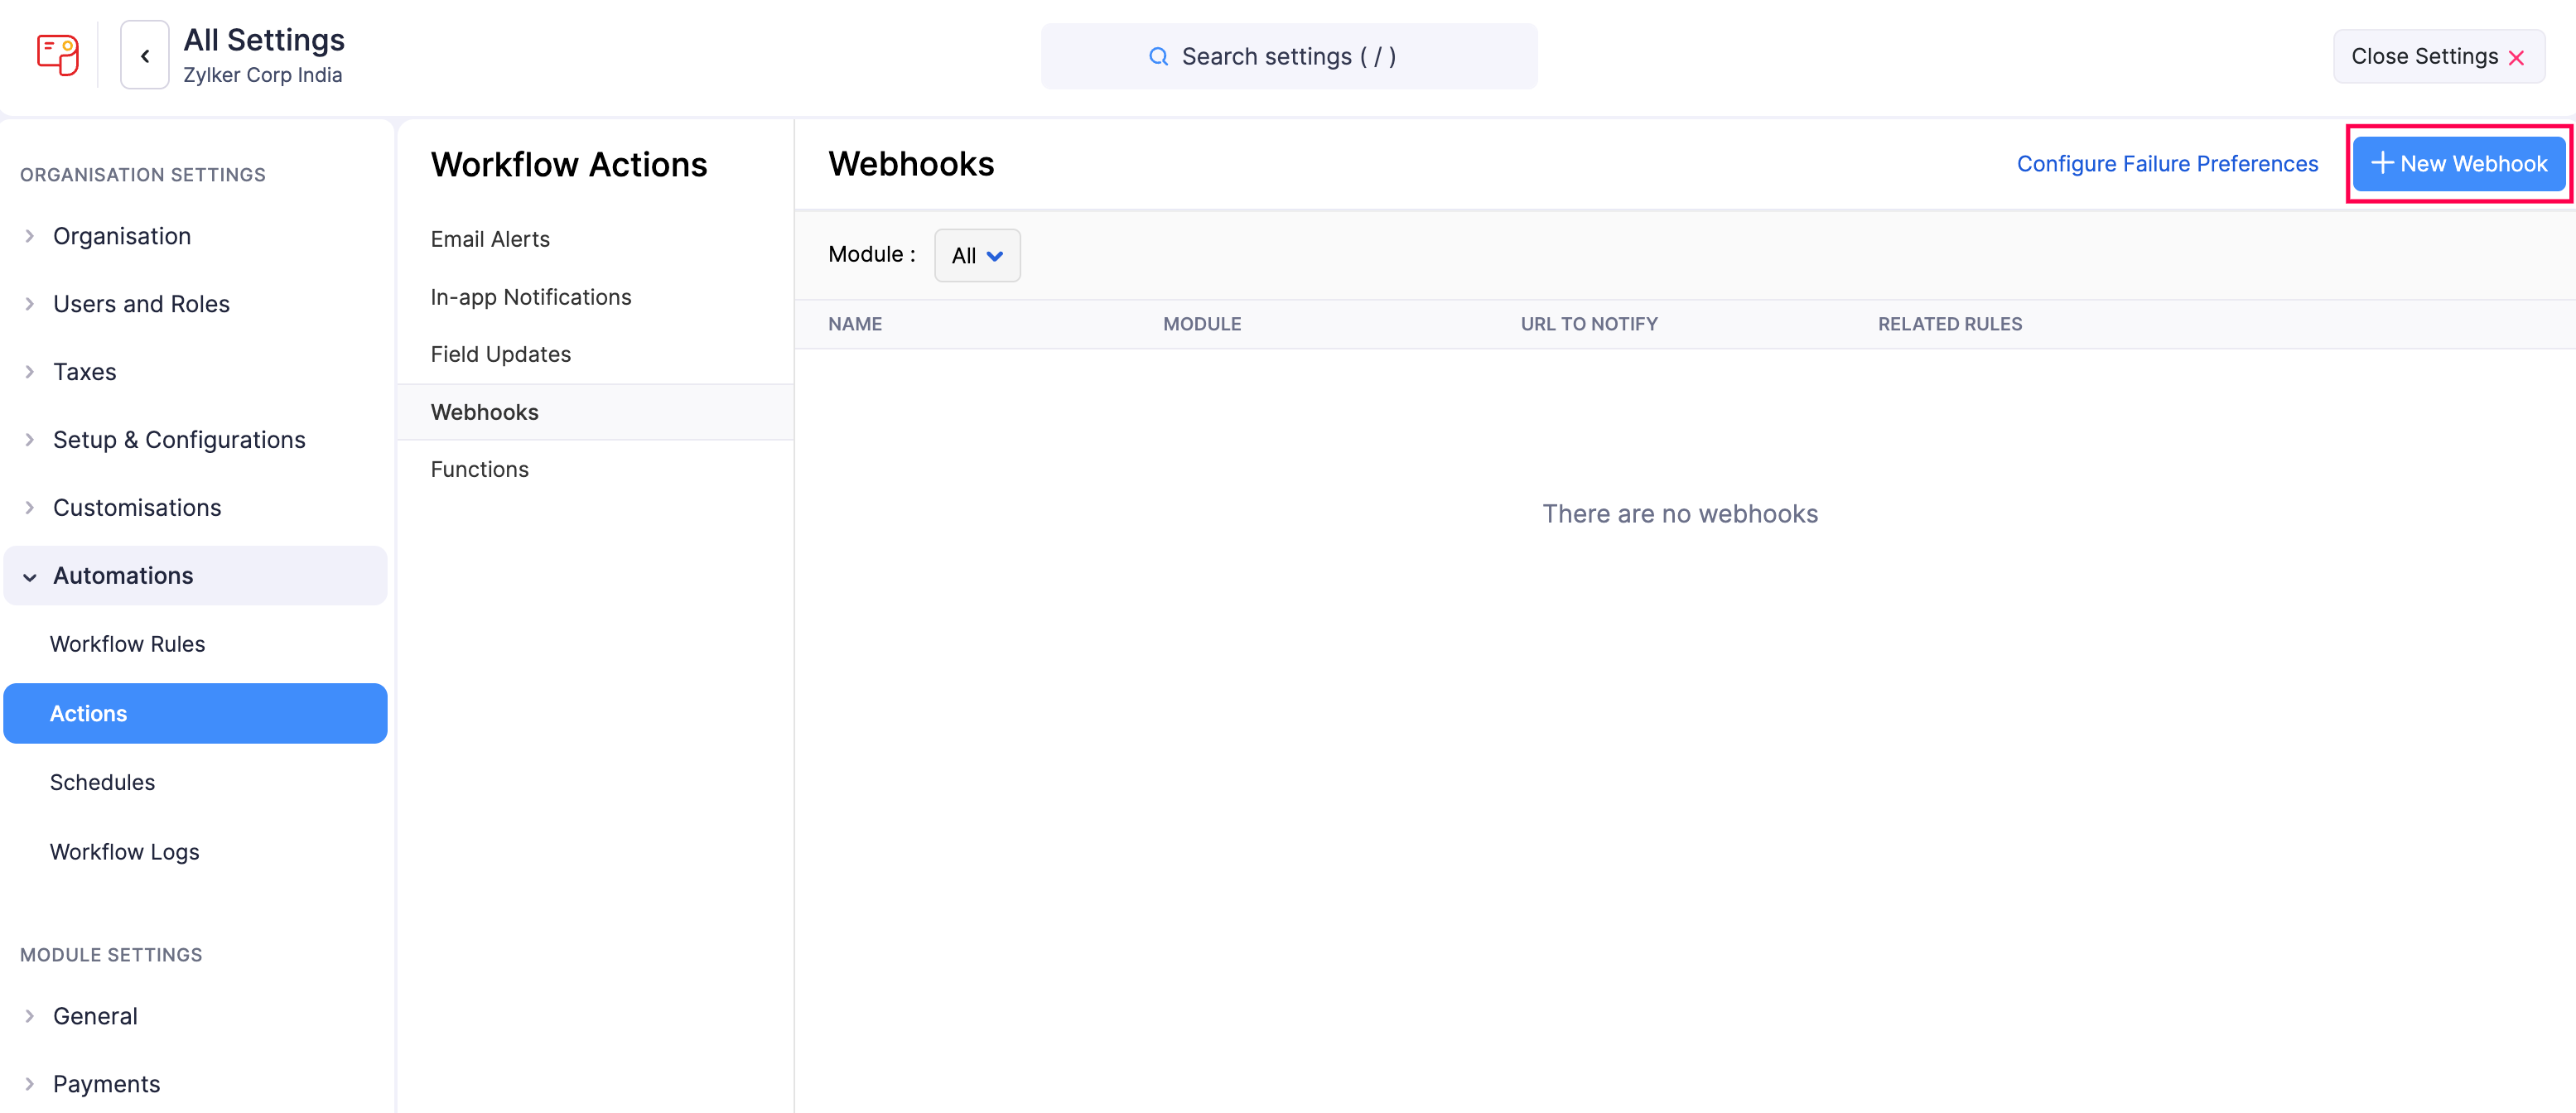2576x1113 pixels.
Task: Click the New Webhook button
Action: (2459, 164)
